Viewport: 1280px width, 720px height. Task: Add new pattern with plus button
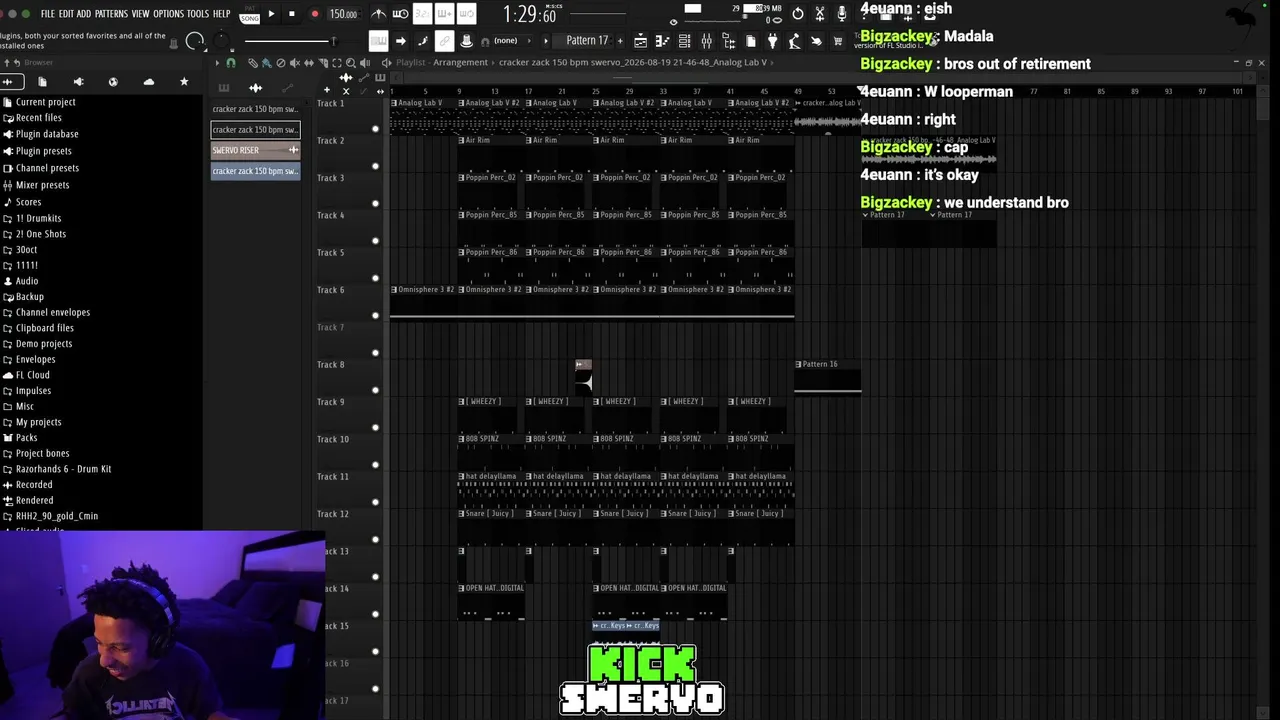coord(620,41)
